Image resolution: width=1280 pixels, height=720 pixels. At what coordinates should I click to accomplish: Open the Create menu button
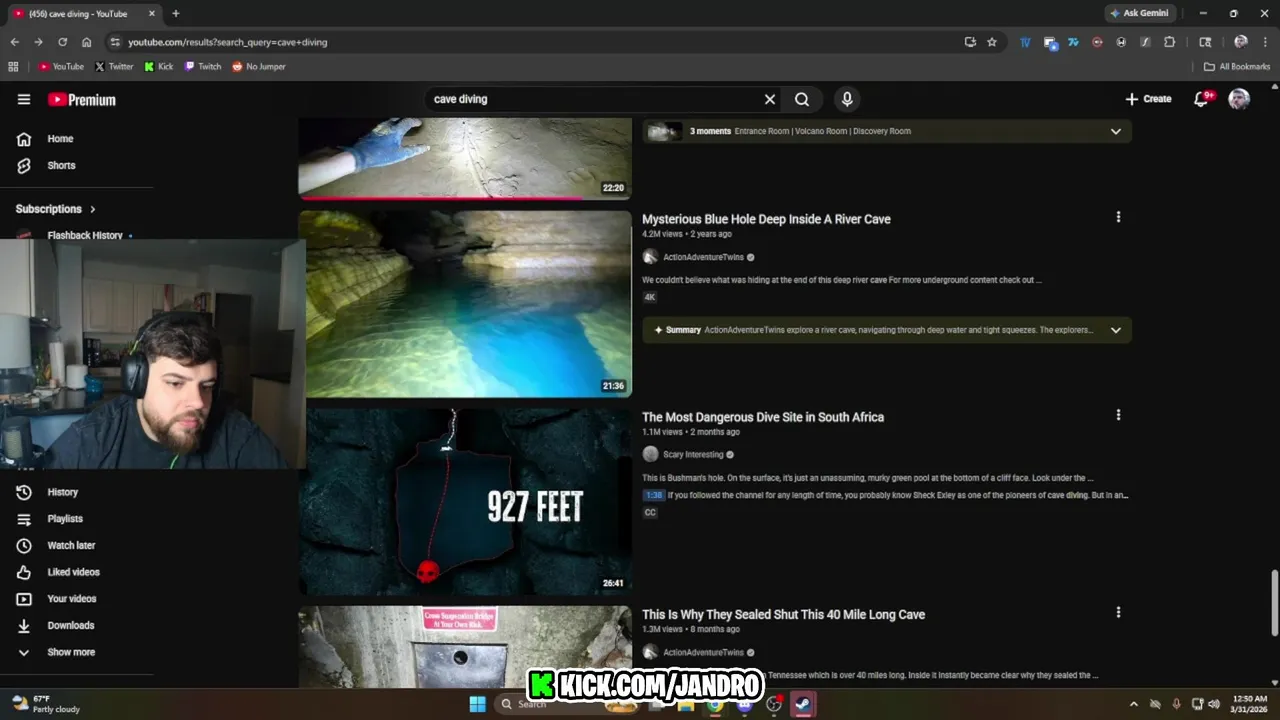click(1148, 99)
